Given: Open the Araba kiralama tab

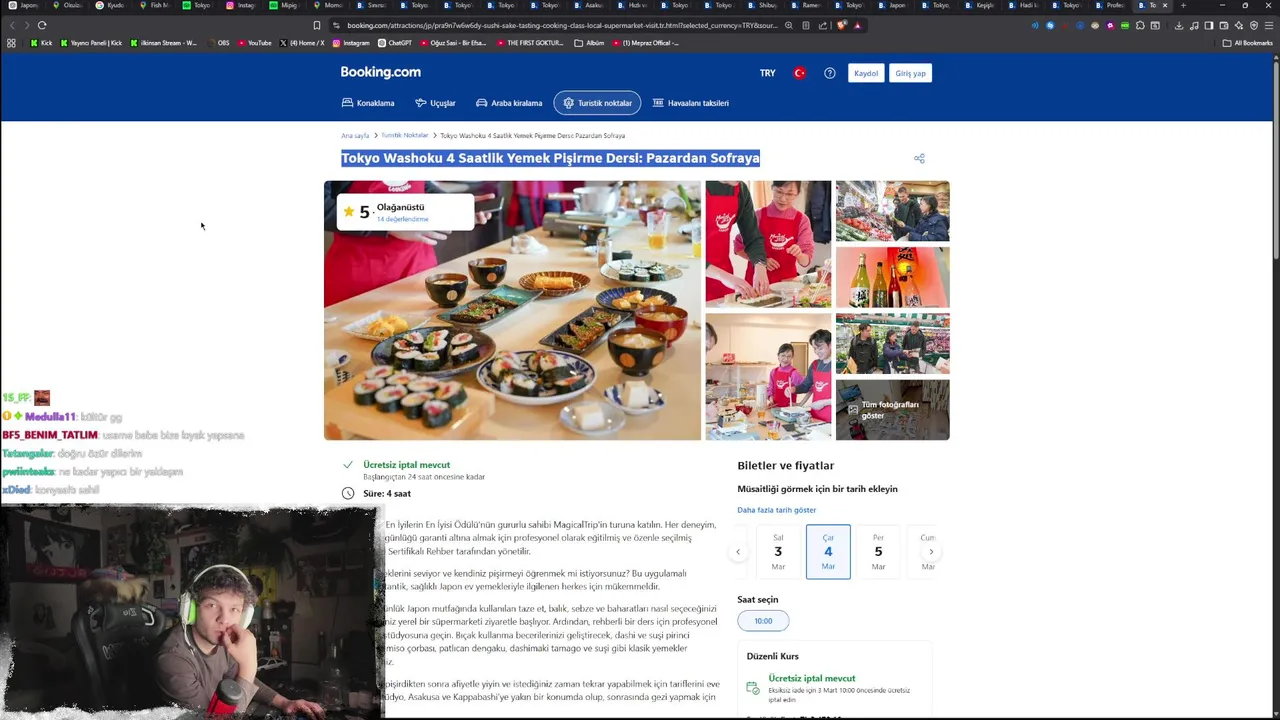Looking at the screenshot, I should [x=509, y=103].
